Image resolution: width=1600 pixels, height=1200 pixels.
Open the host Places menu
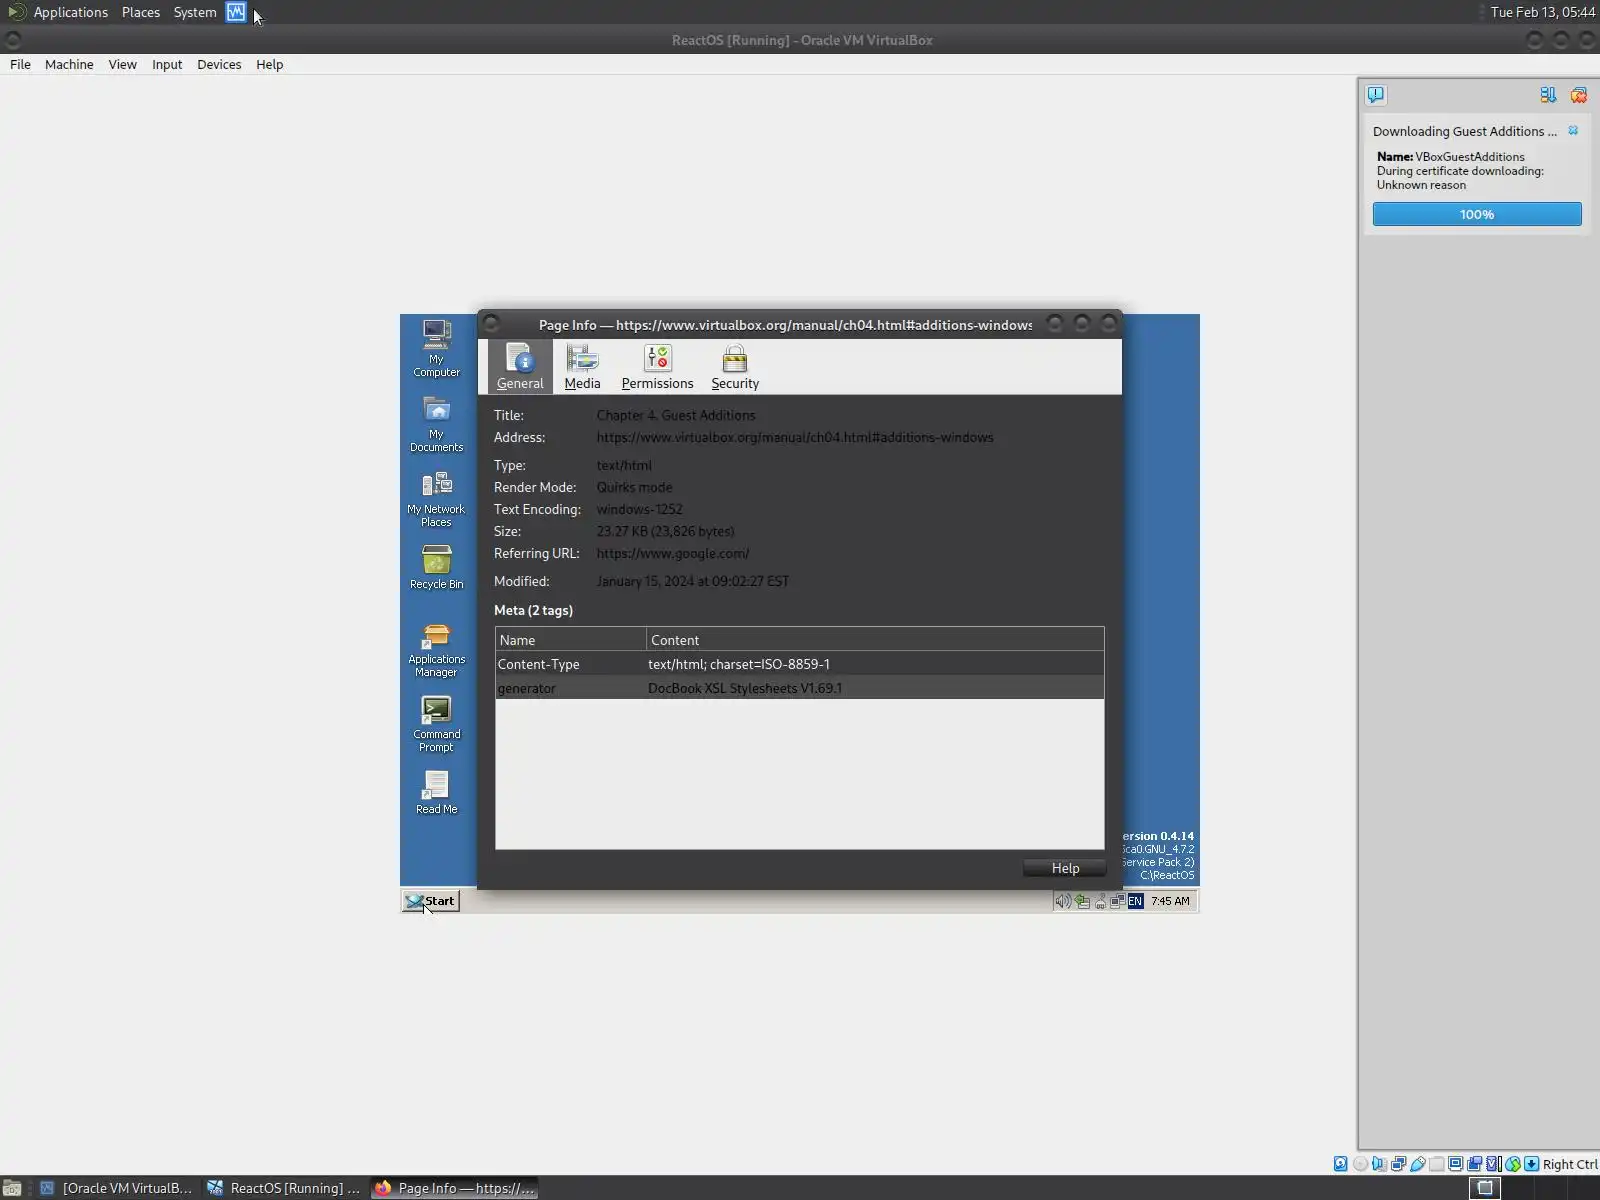[141, 12]
